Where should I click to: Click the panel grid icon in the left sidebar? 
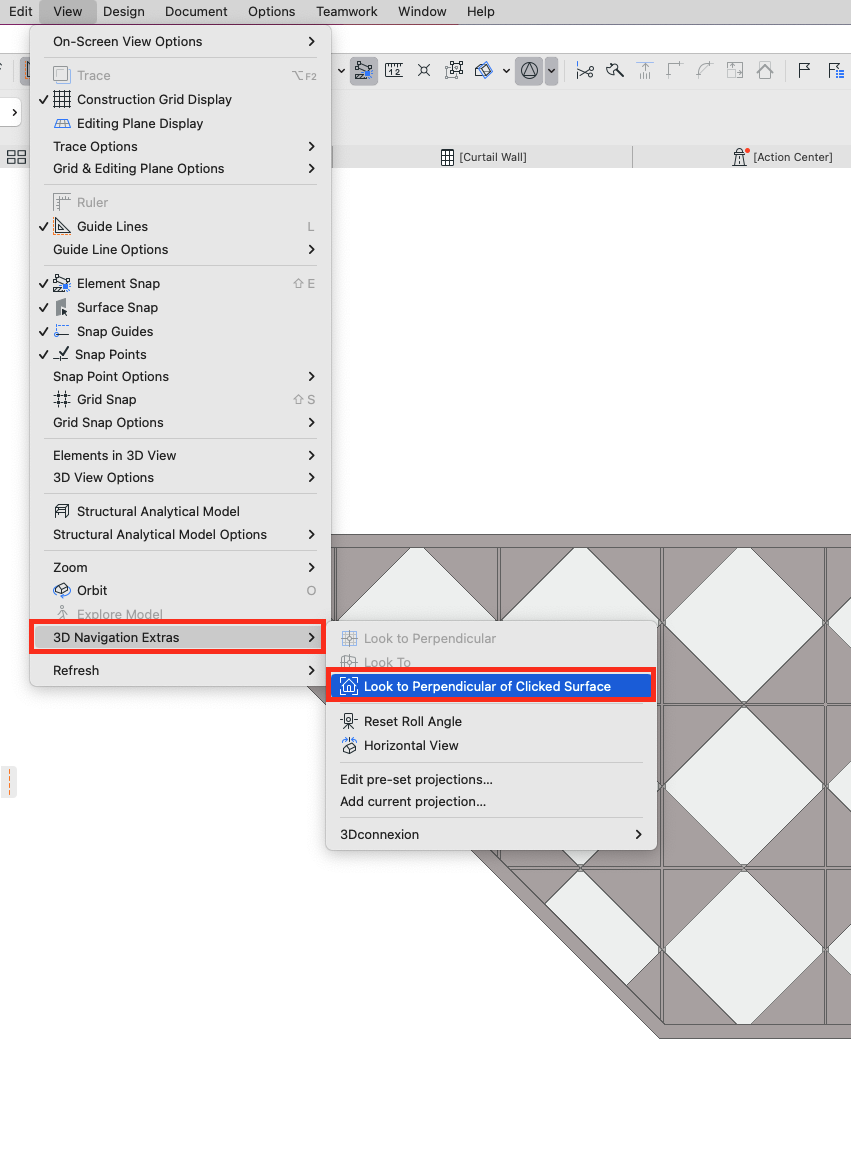click(16, 156)
